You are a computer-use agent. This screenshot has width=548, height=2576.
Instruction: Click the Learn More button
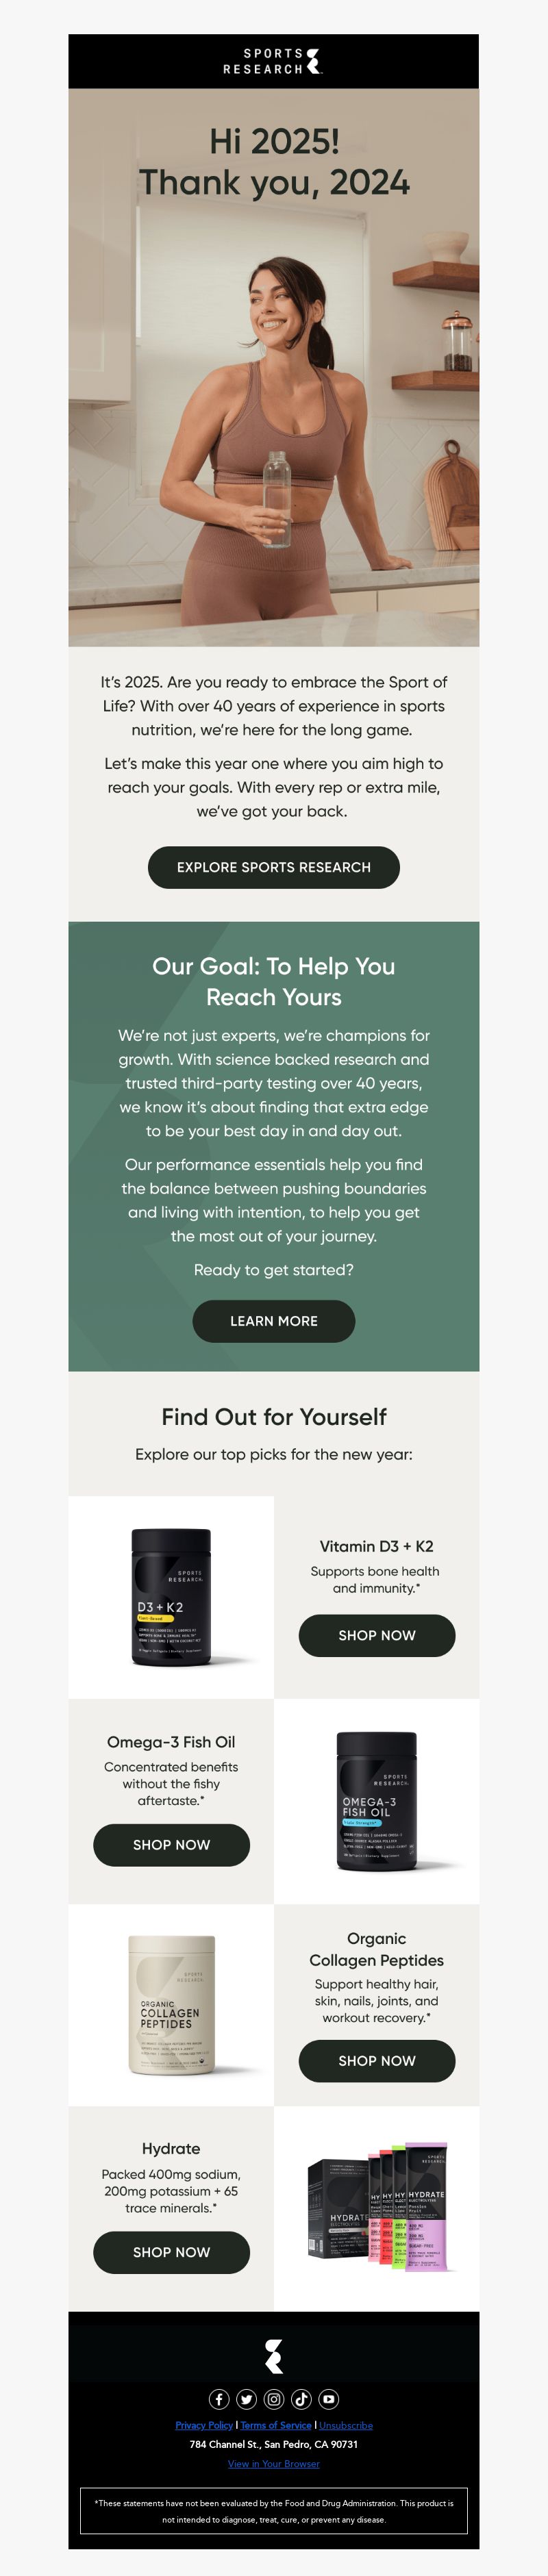pyautogui.click(x=274, y=1321)
